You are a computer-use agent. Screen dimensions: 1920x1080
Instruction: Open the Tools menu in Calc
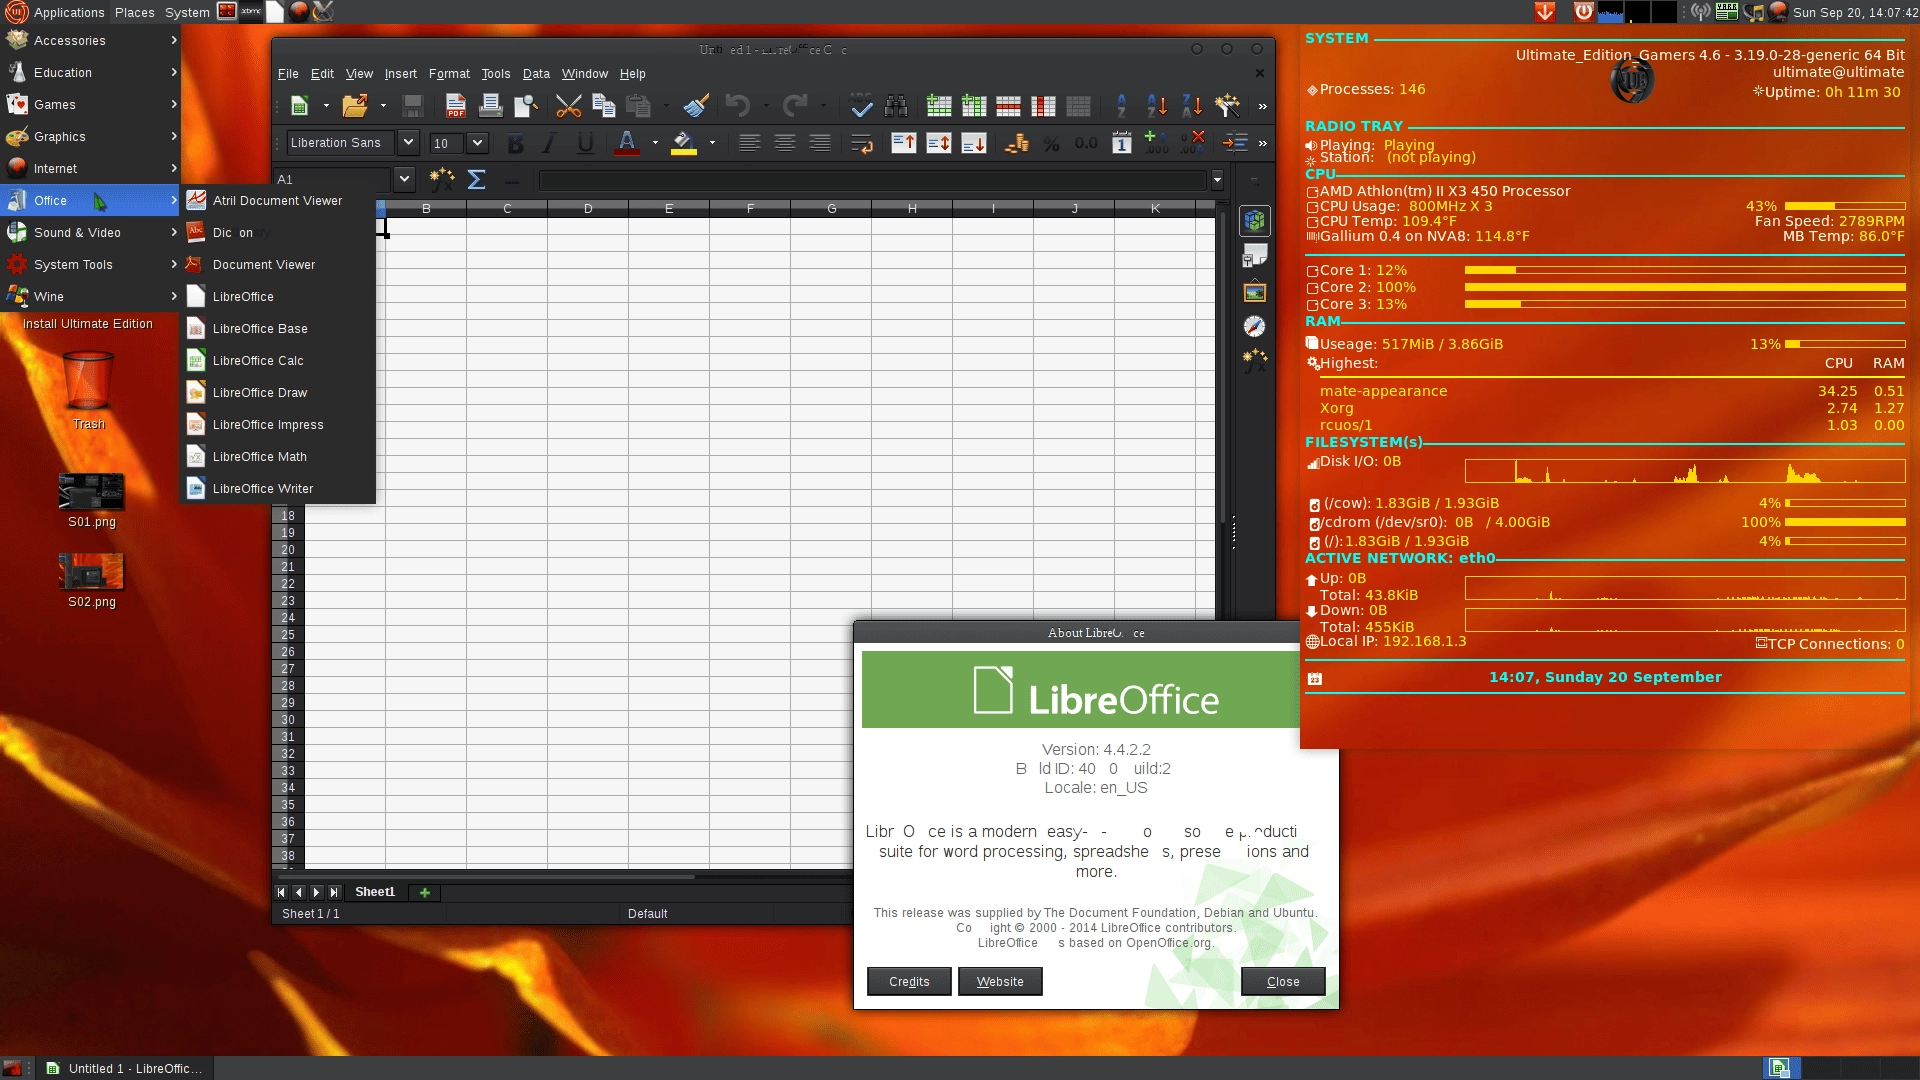pyautogui.click(x=496, y=74)
